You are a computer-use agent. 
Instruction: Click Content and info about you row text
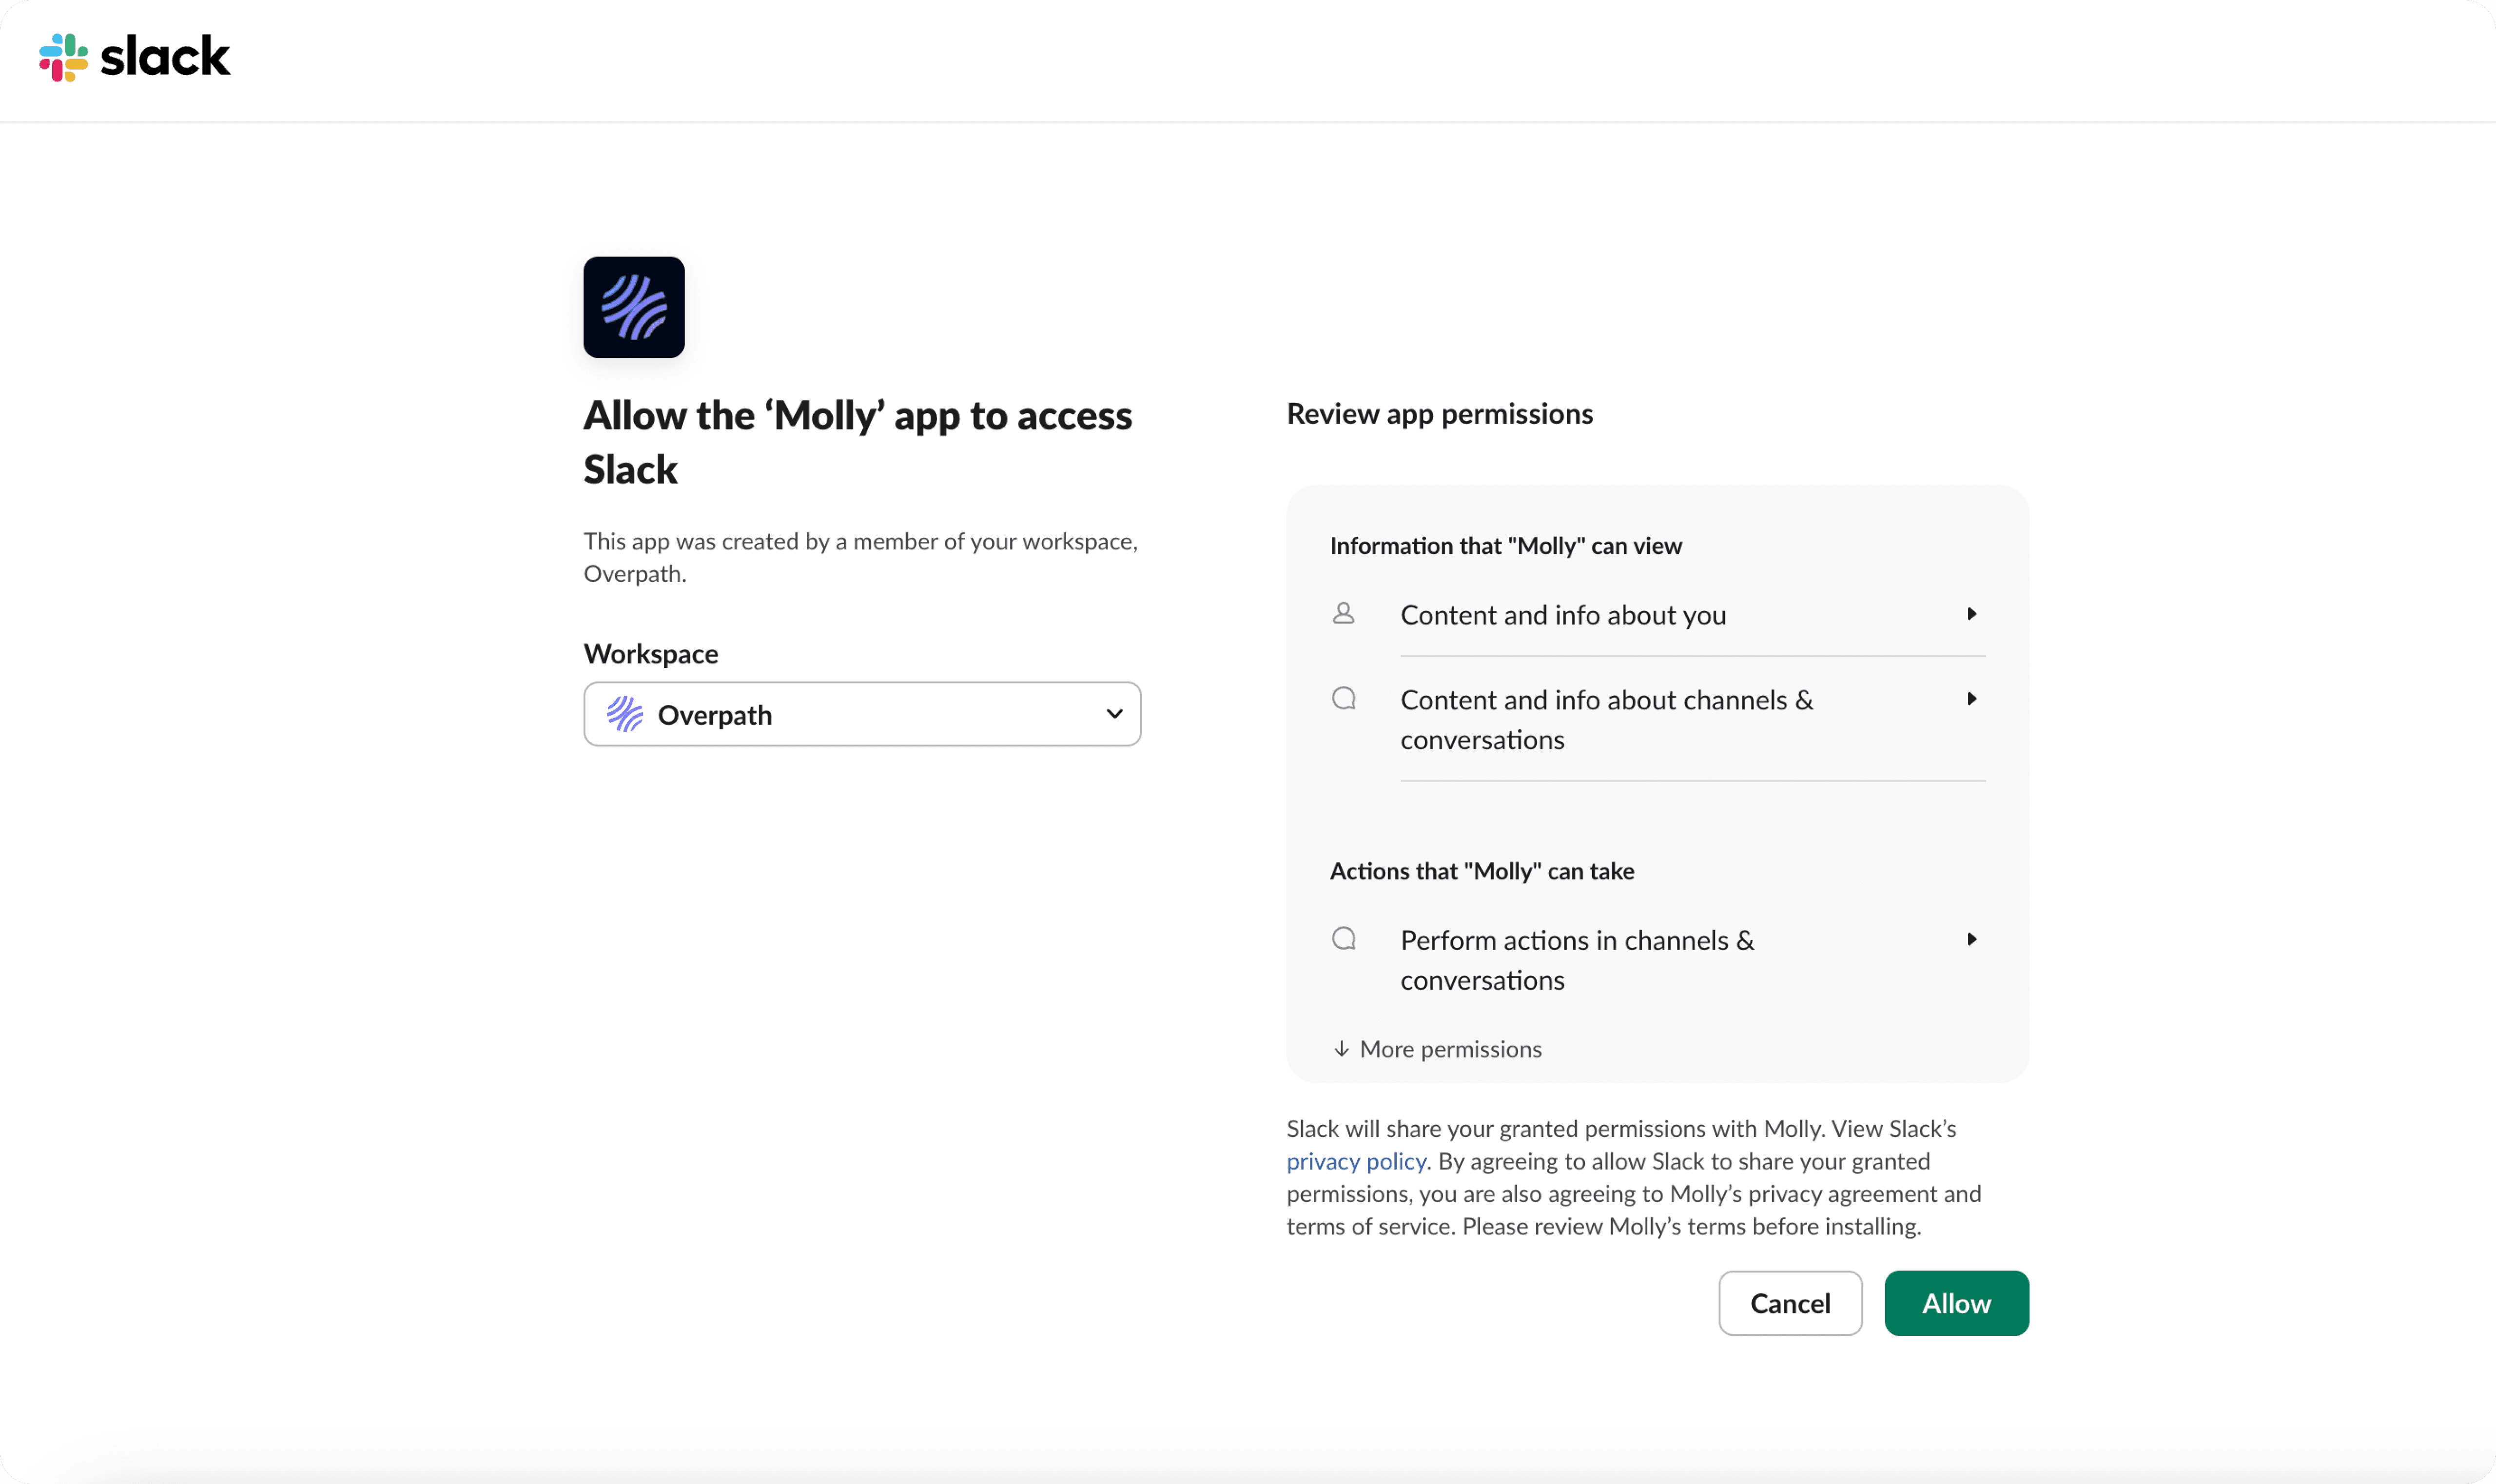[x=1562, y=615]
